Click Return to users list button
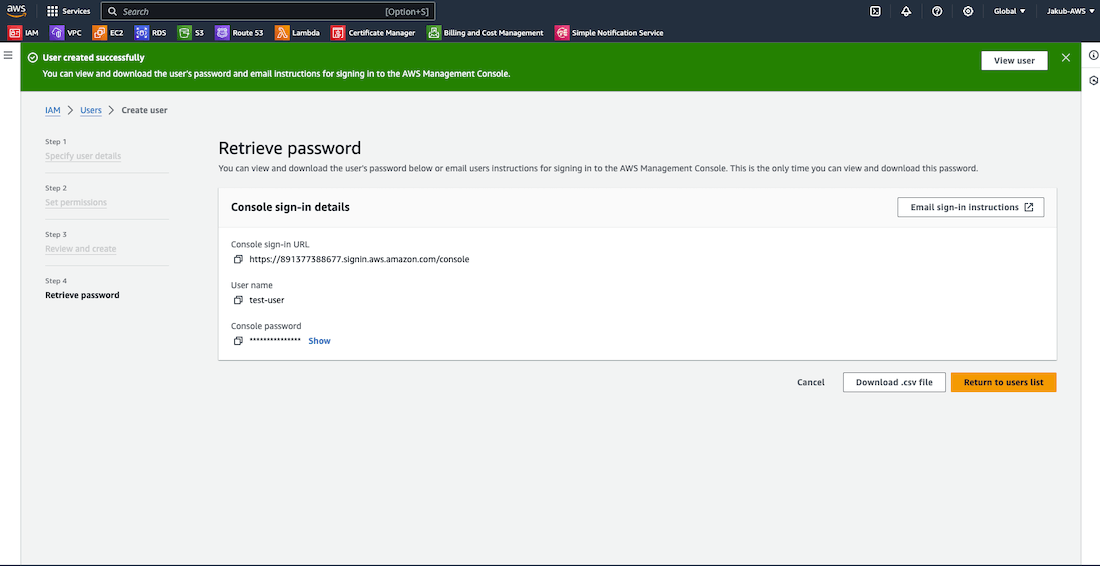Viewport: 1100px width, 566px height. 1003,382
